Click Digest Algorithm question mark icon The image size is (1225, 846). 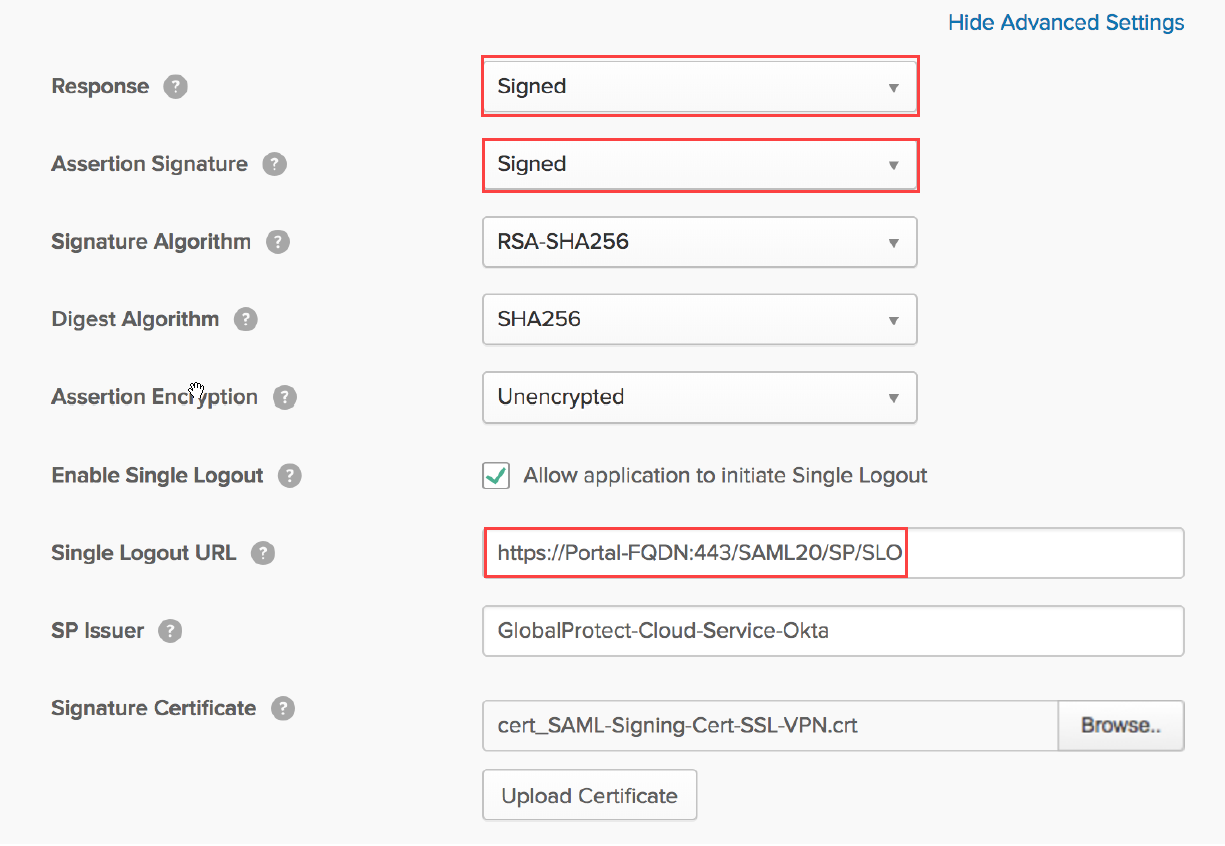pyautogui.click(x=246, y=320)
